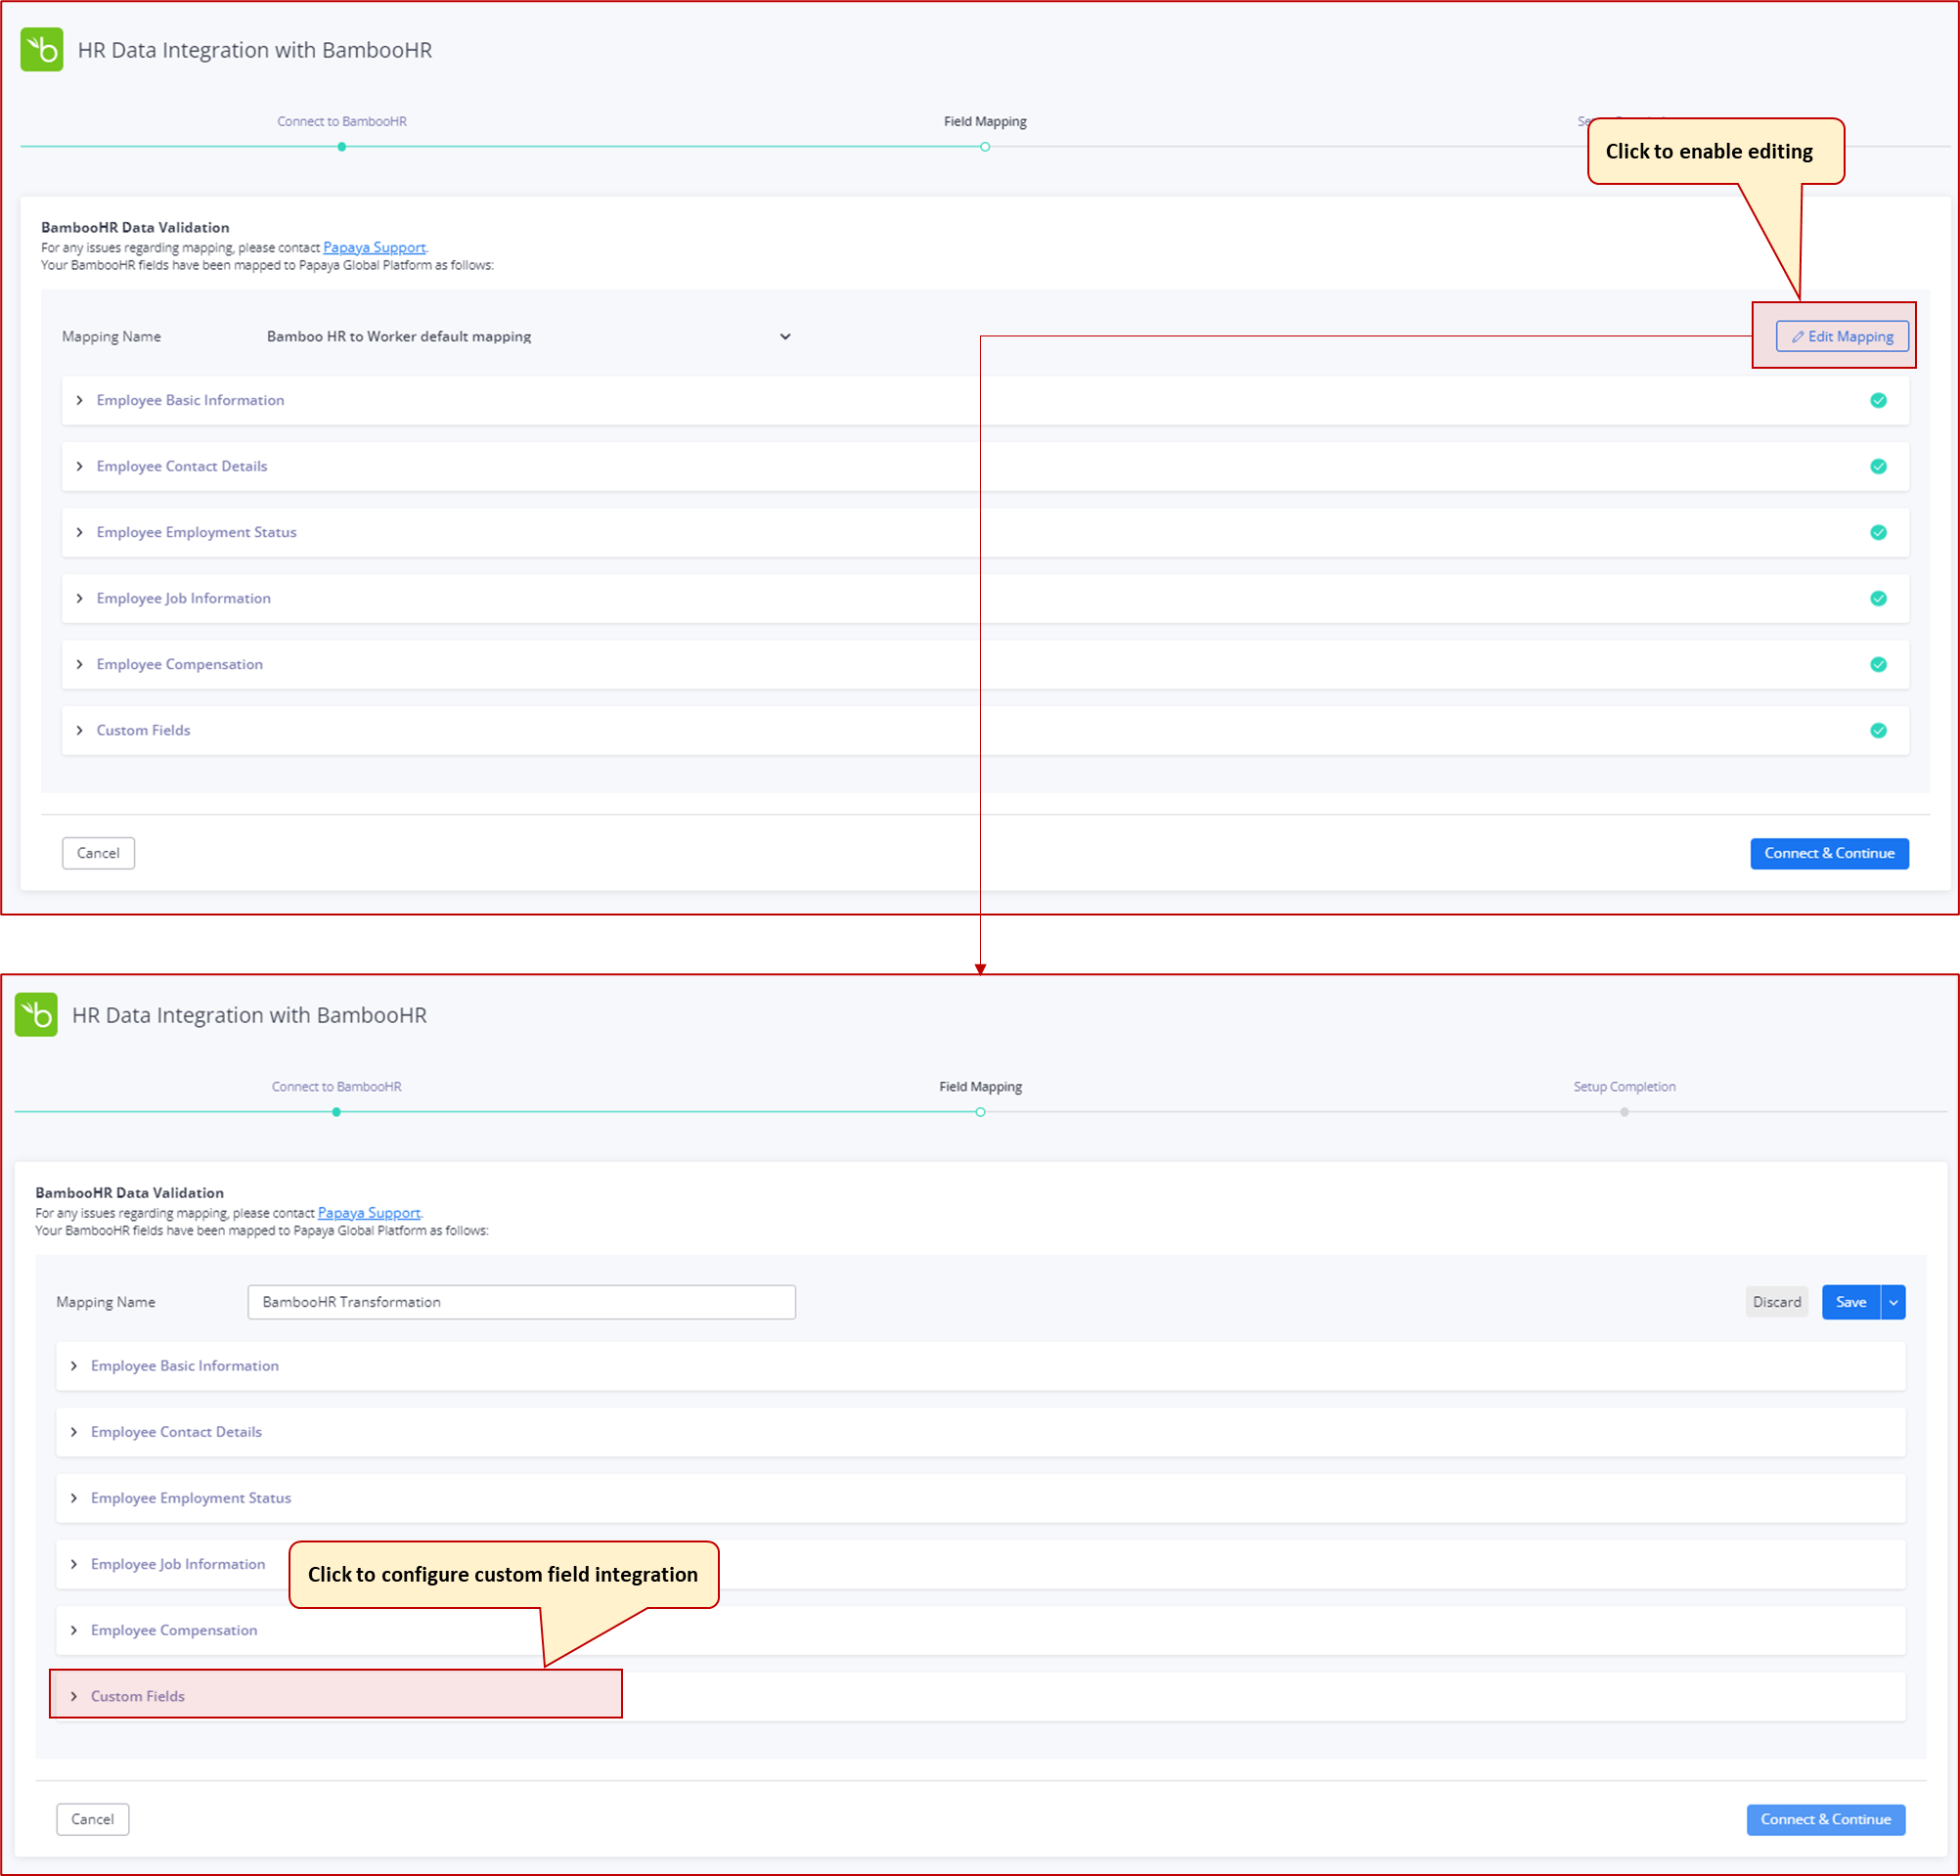This screenshot has height=1876, width=1960.
Task: Click Cancel in the top panel
Action: pyautogui.click(x=98, y=853)
